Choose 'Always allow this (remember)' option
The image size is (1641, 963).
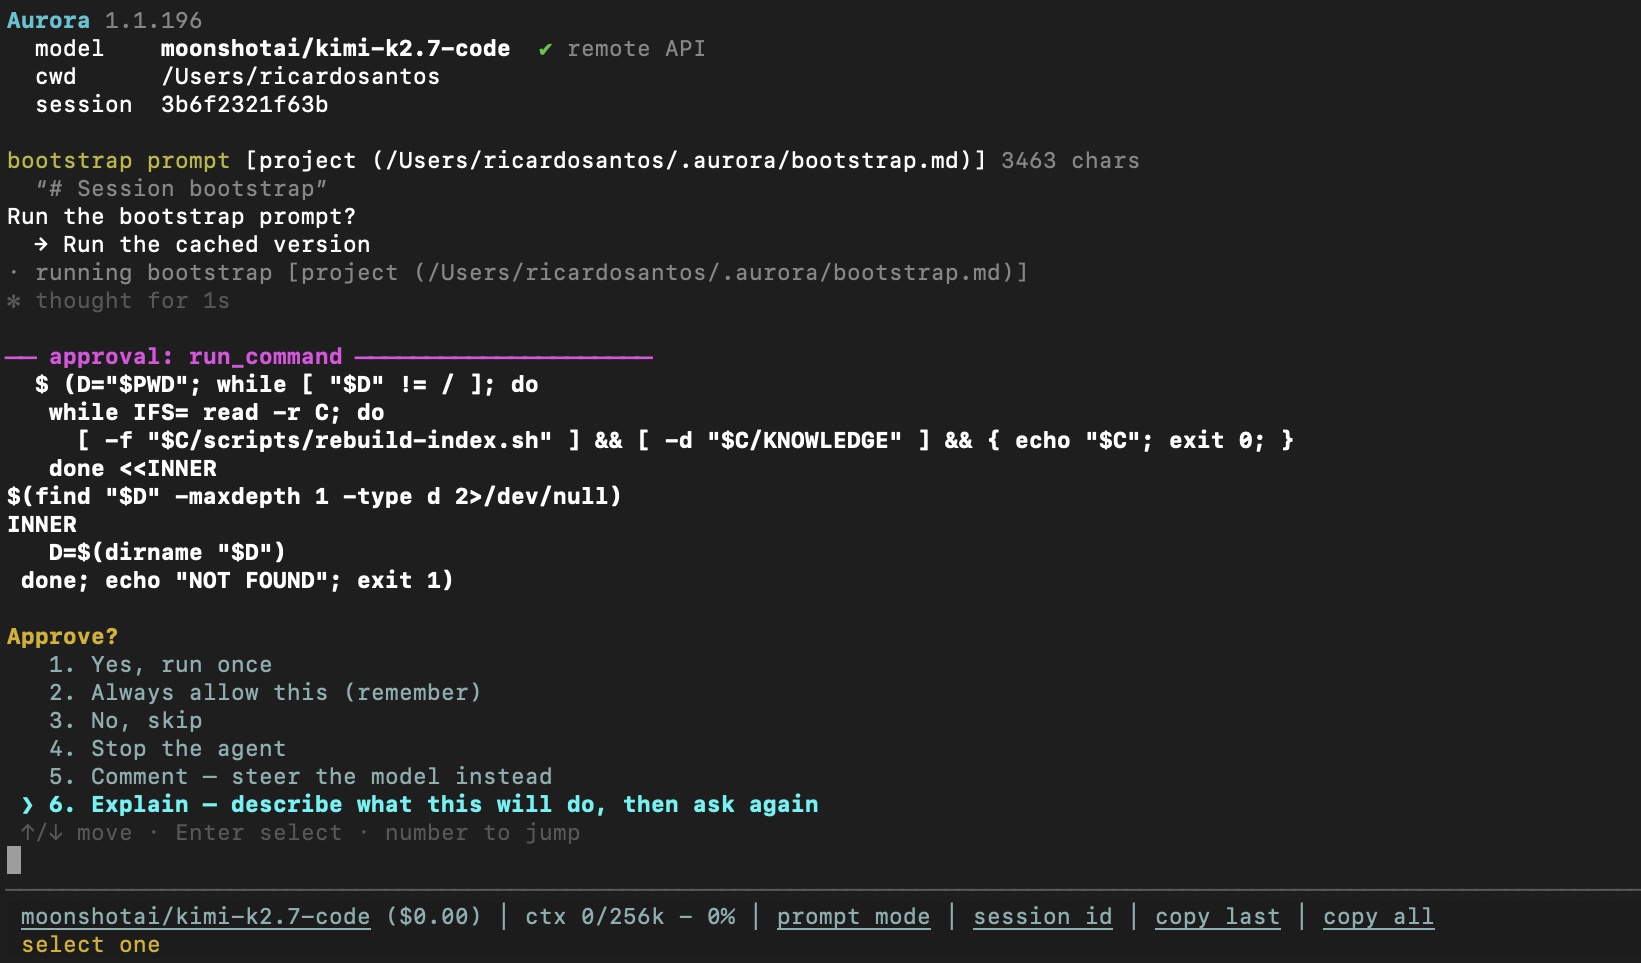265,693
